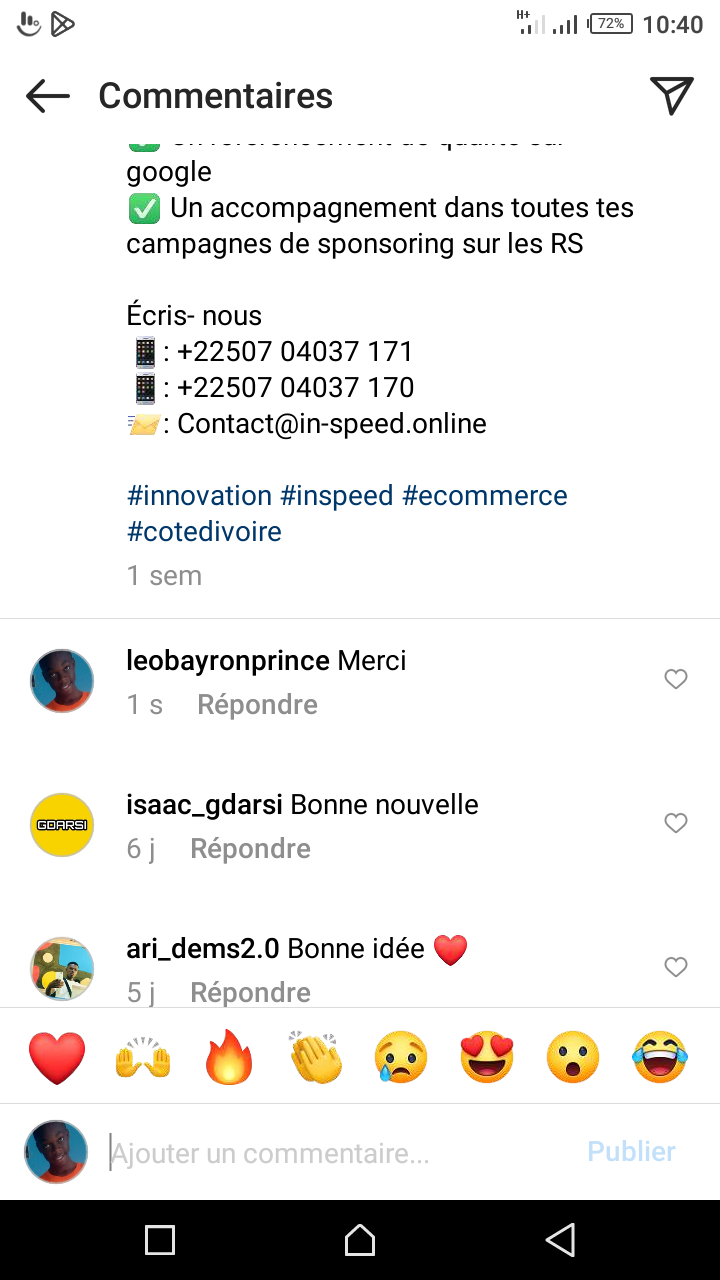This screenshot has width=720, height=1280.
Task: Insert raised hands emoji reaction
Action: pos(144,1058)
